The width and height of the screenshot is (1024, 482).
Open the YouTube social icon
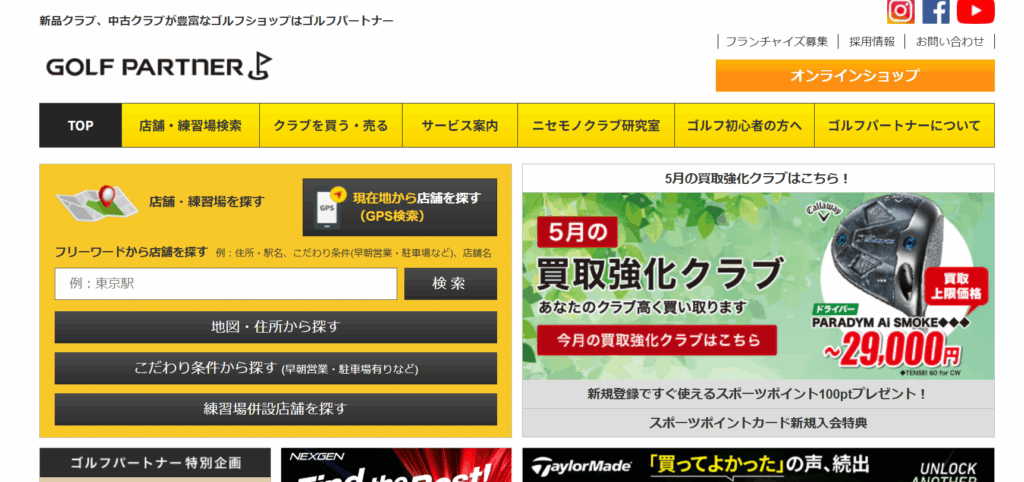pyautogui.click(x=976, y=11)
